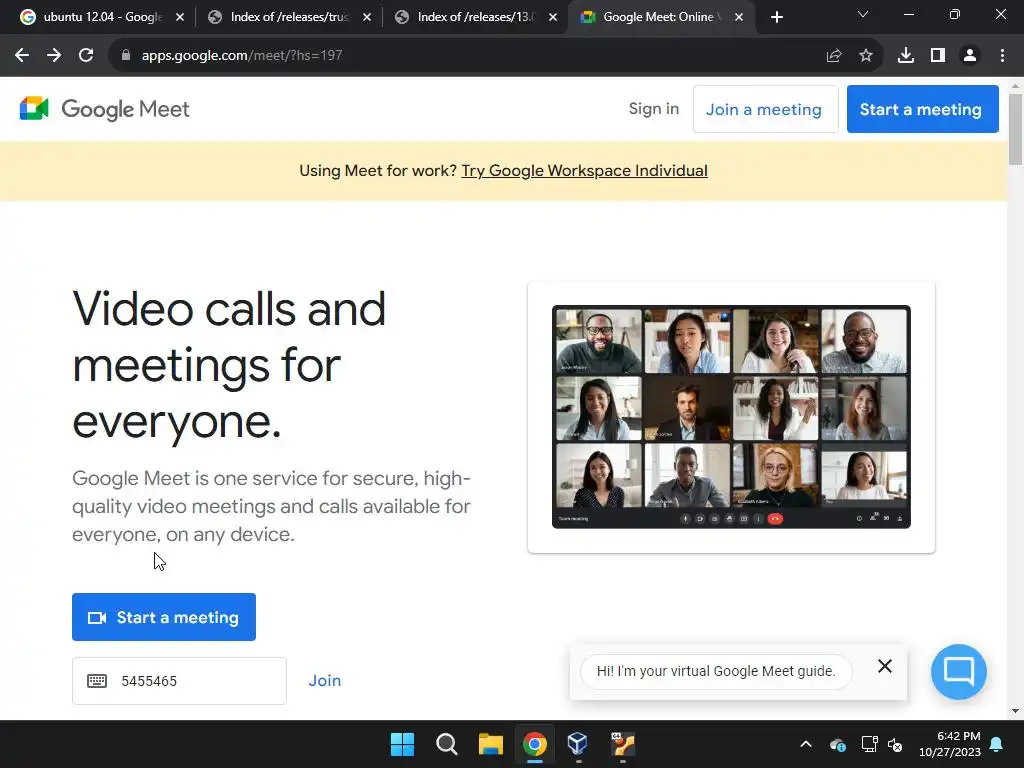Open the blue chat assistant bubble
The height and width of the screenshot is (768, 1024).
(959, 672)
